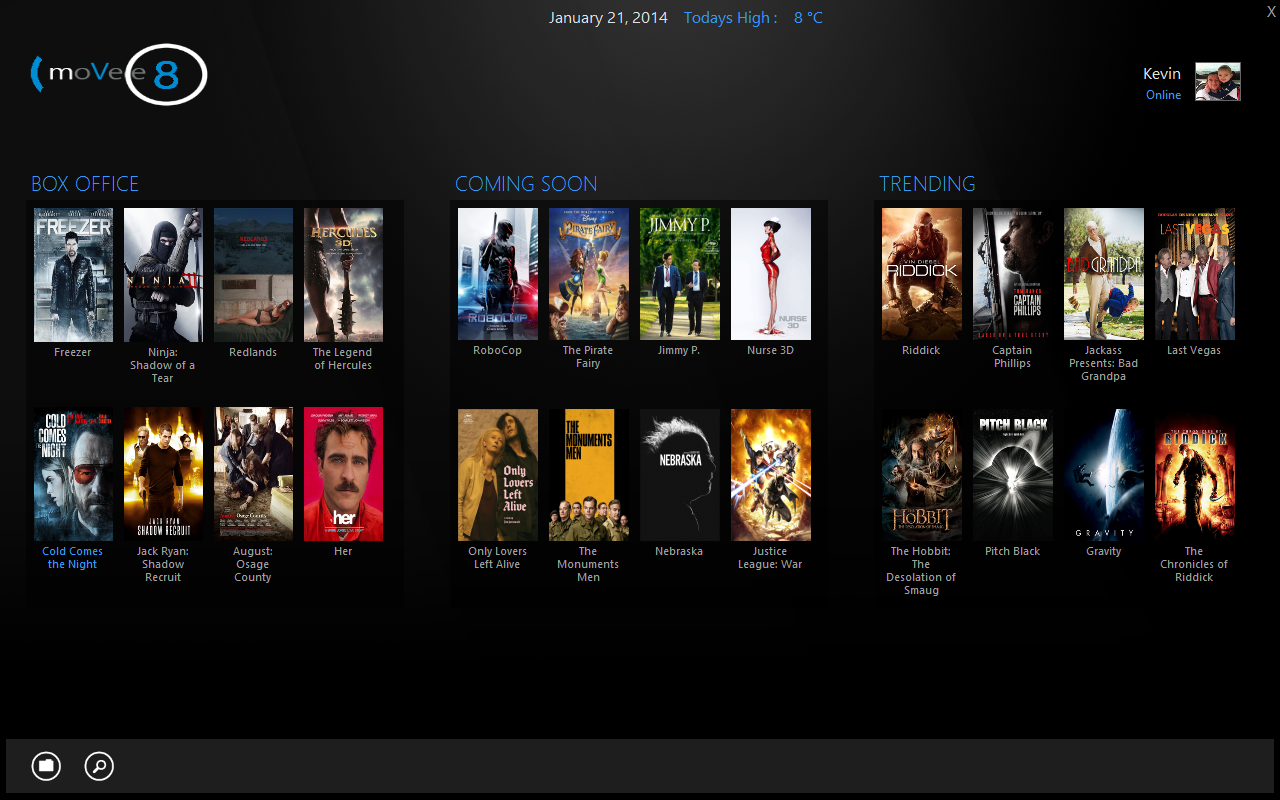Open The Legend of Hercules poster
Image resolution: width=1280 pixels, height=800 pixels.
click(343, 275)
